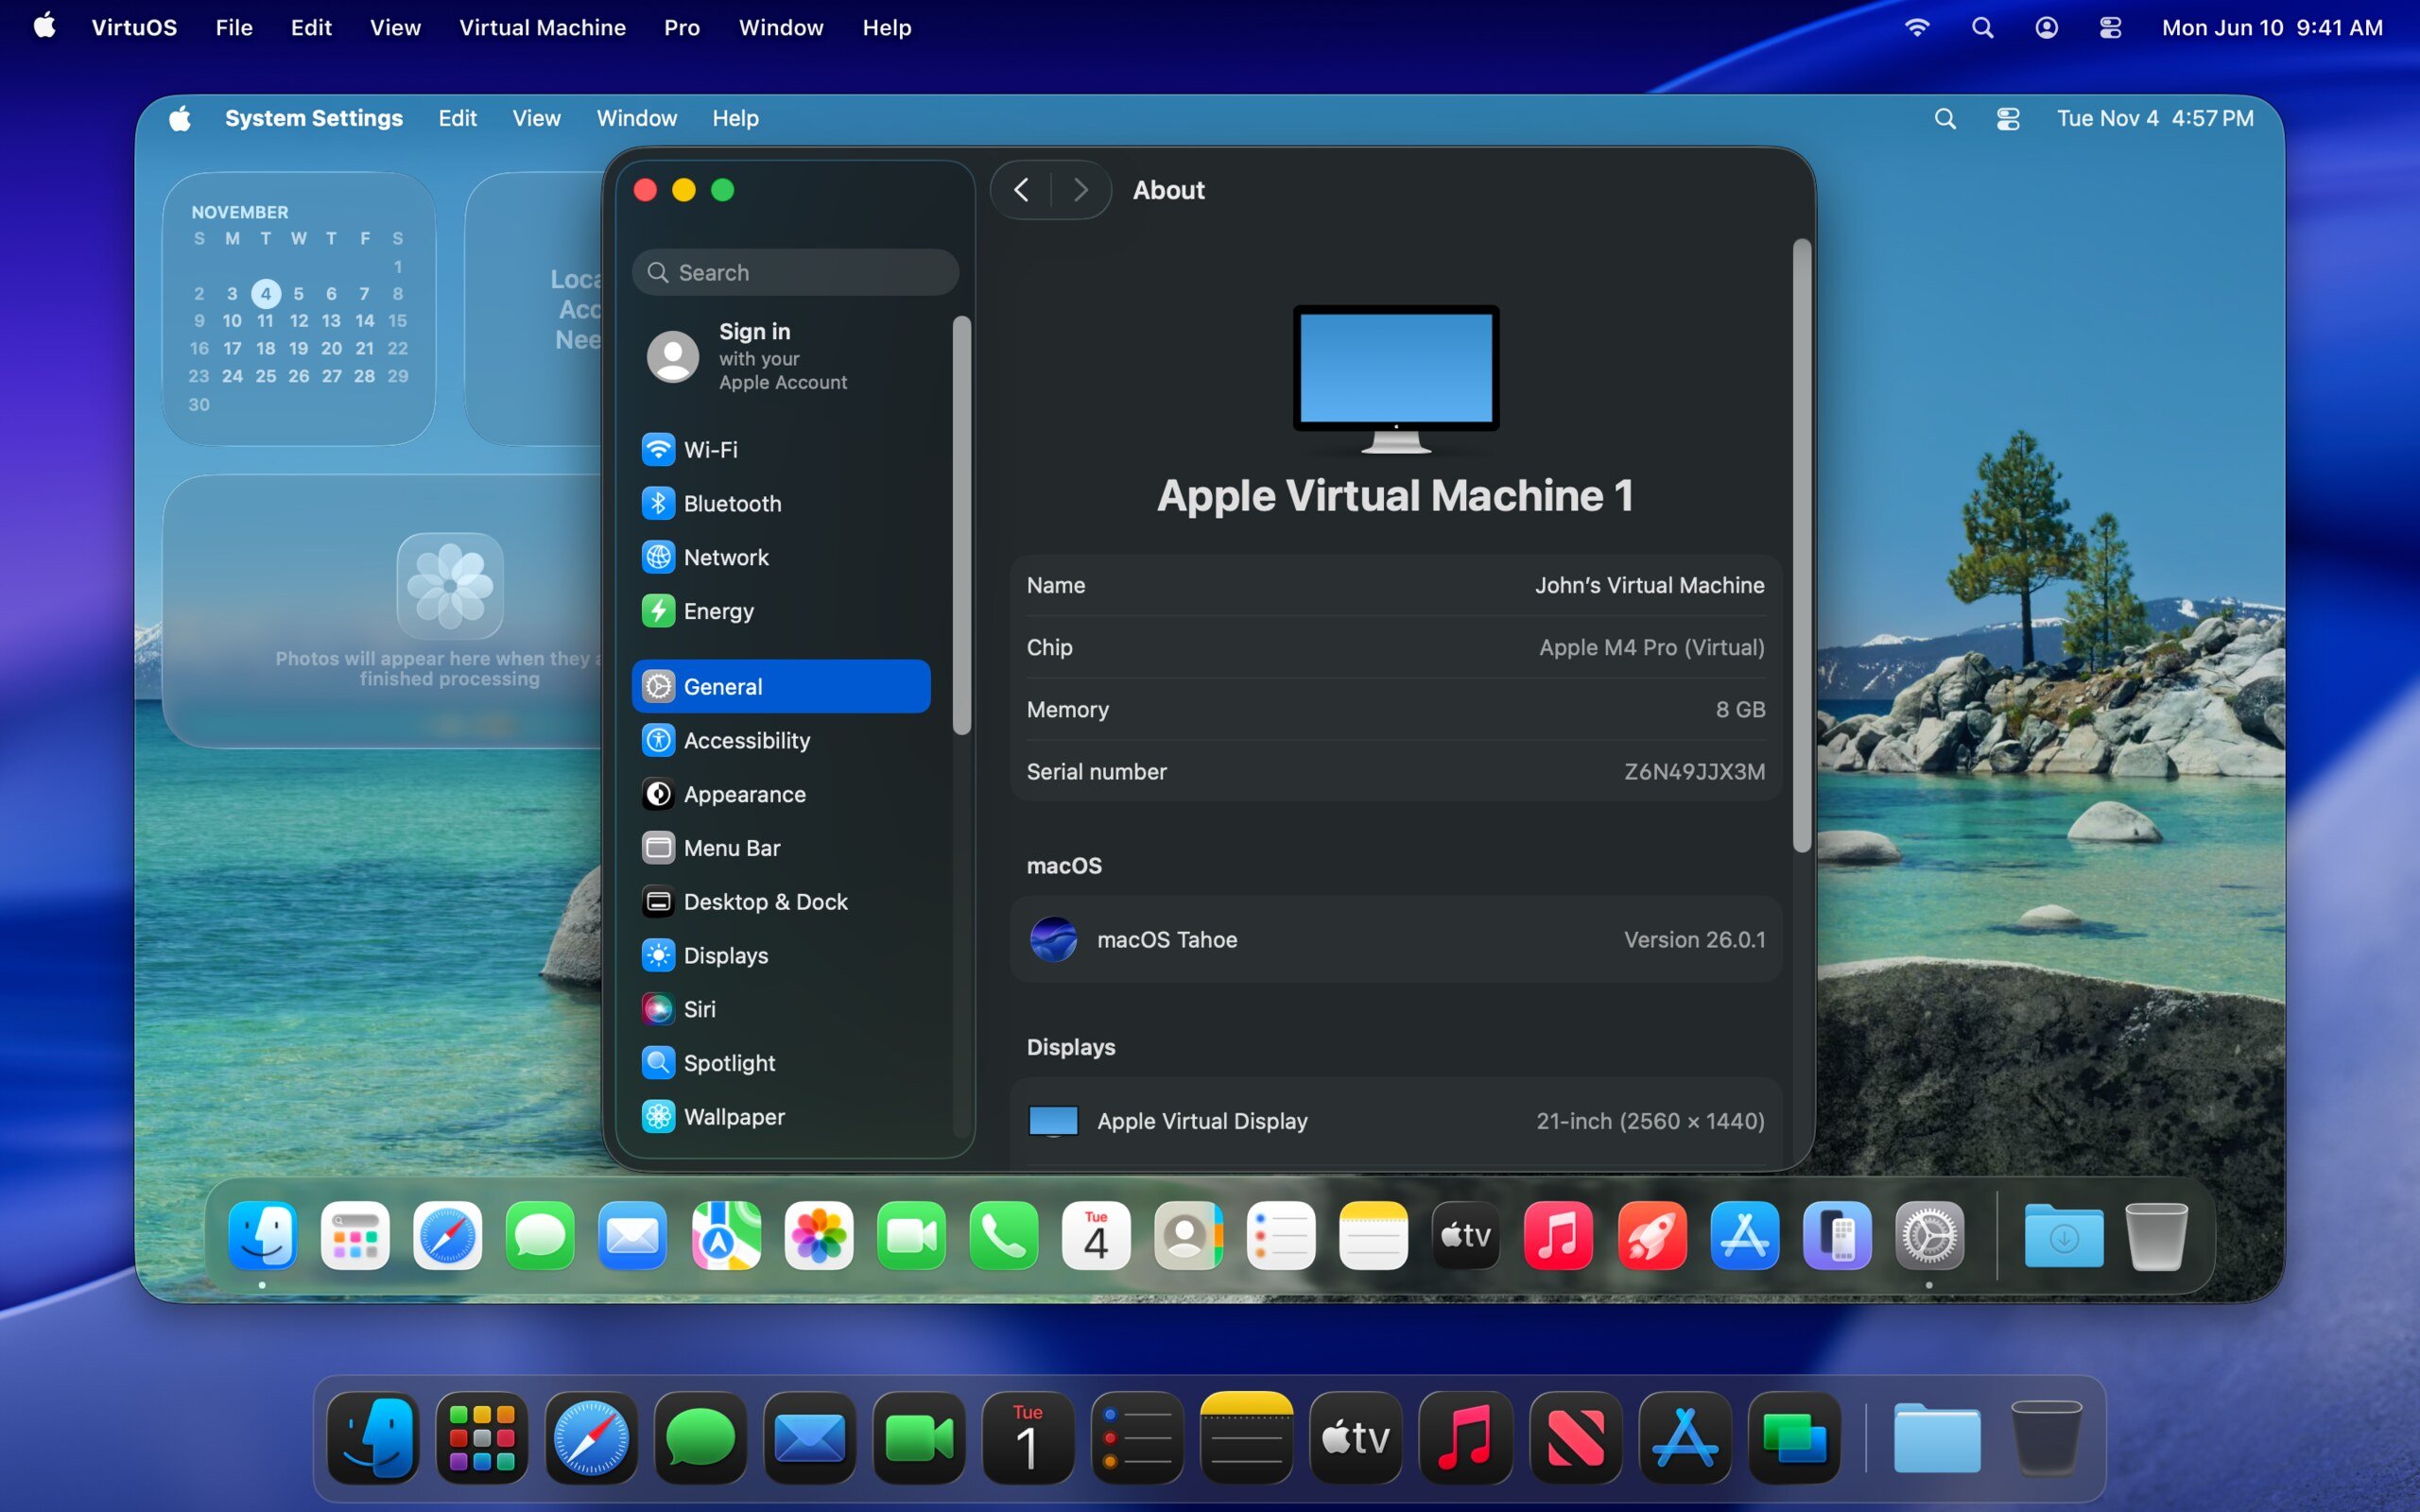The height and width of the screenshot is (1512, 2420).
Task: Click the John's Virtual Machine name value
Action: click(x=1649, y=585)
